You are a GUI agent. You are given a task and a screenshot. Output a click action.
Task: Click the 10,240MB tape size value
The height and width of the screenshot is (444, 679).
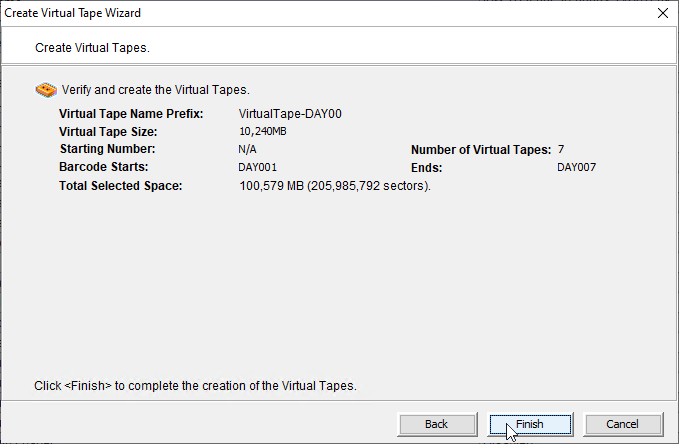(263, 131)
